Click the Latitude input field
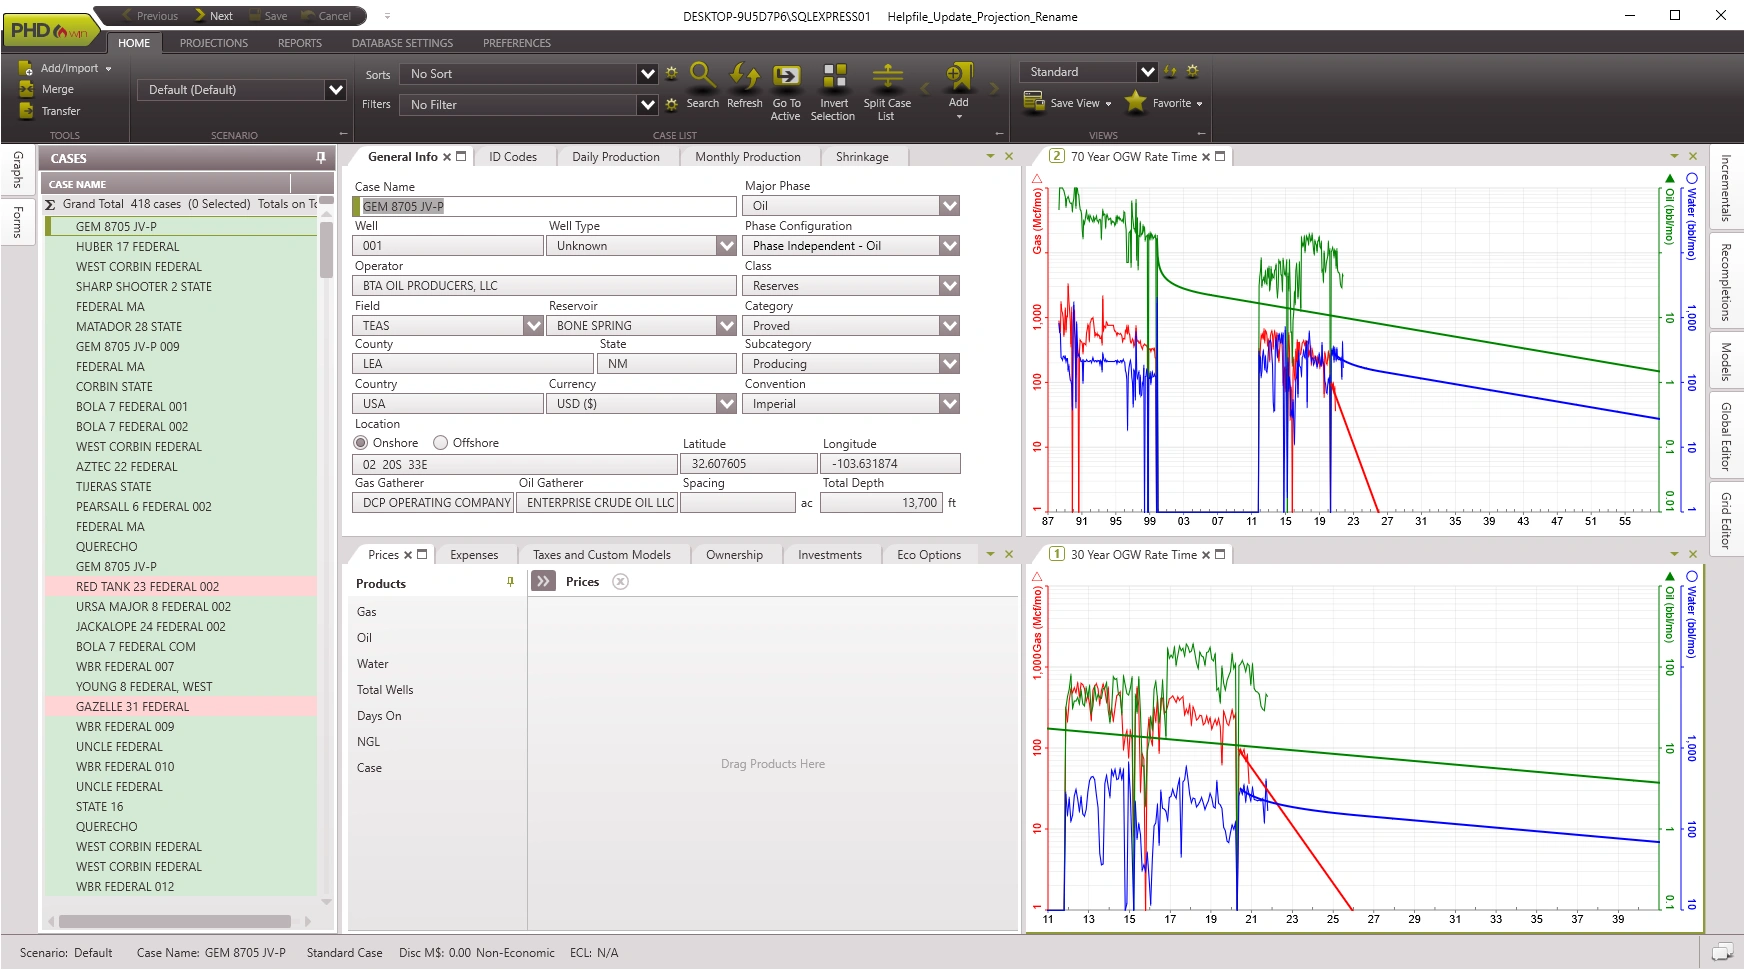 click(748, 464)
